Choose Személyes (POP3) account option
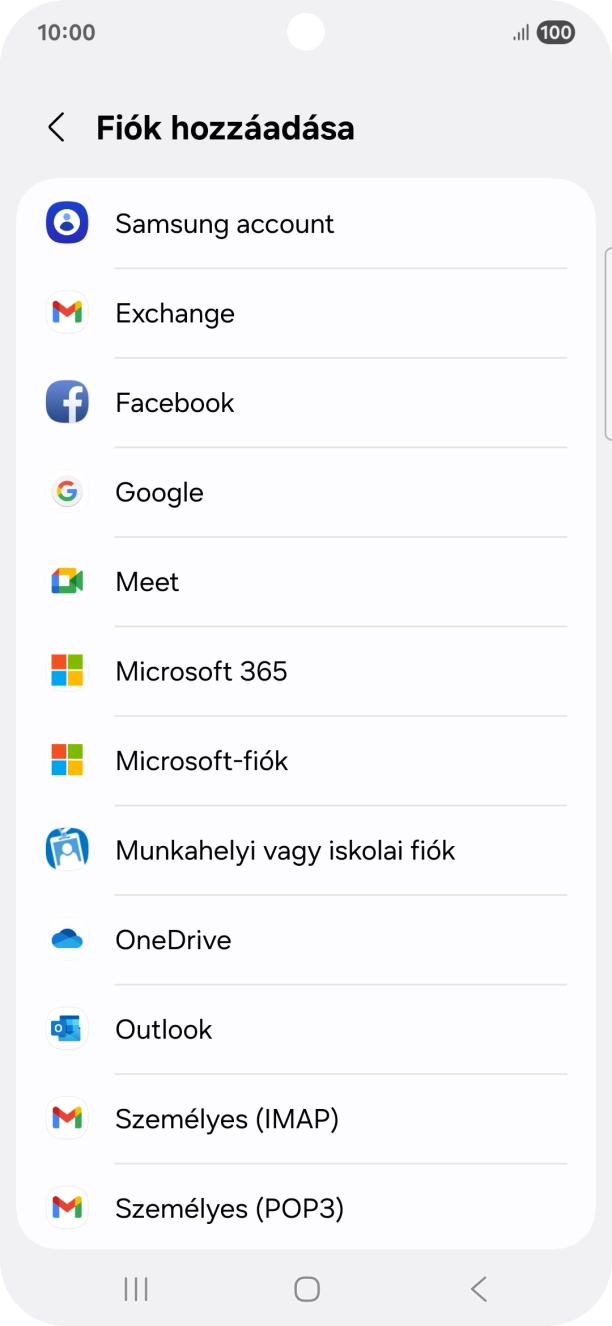 229,1208
